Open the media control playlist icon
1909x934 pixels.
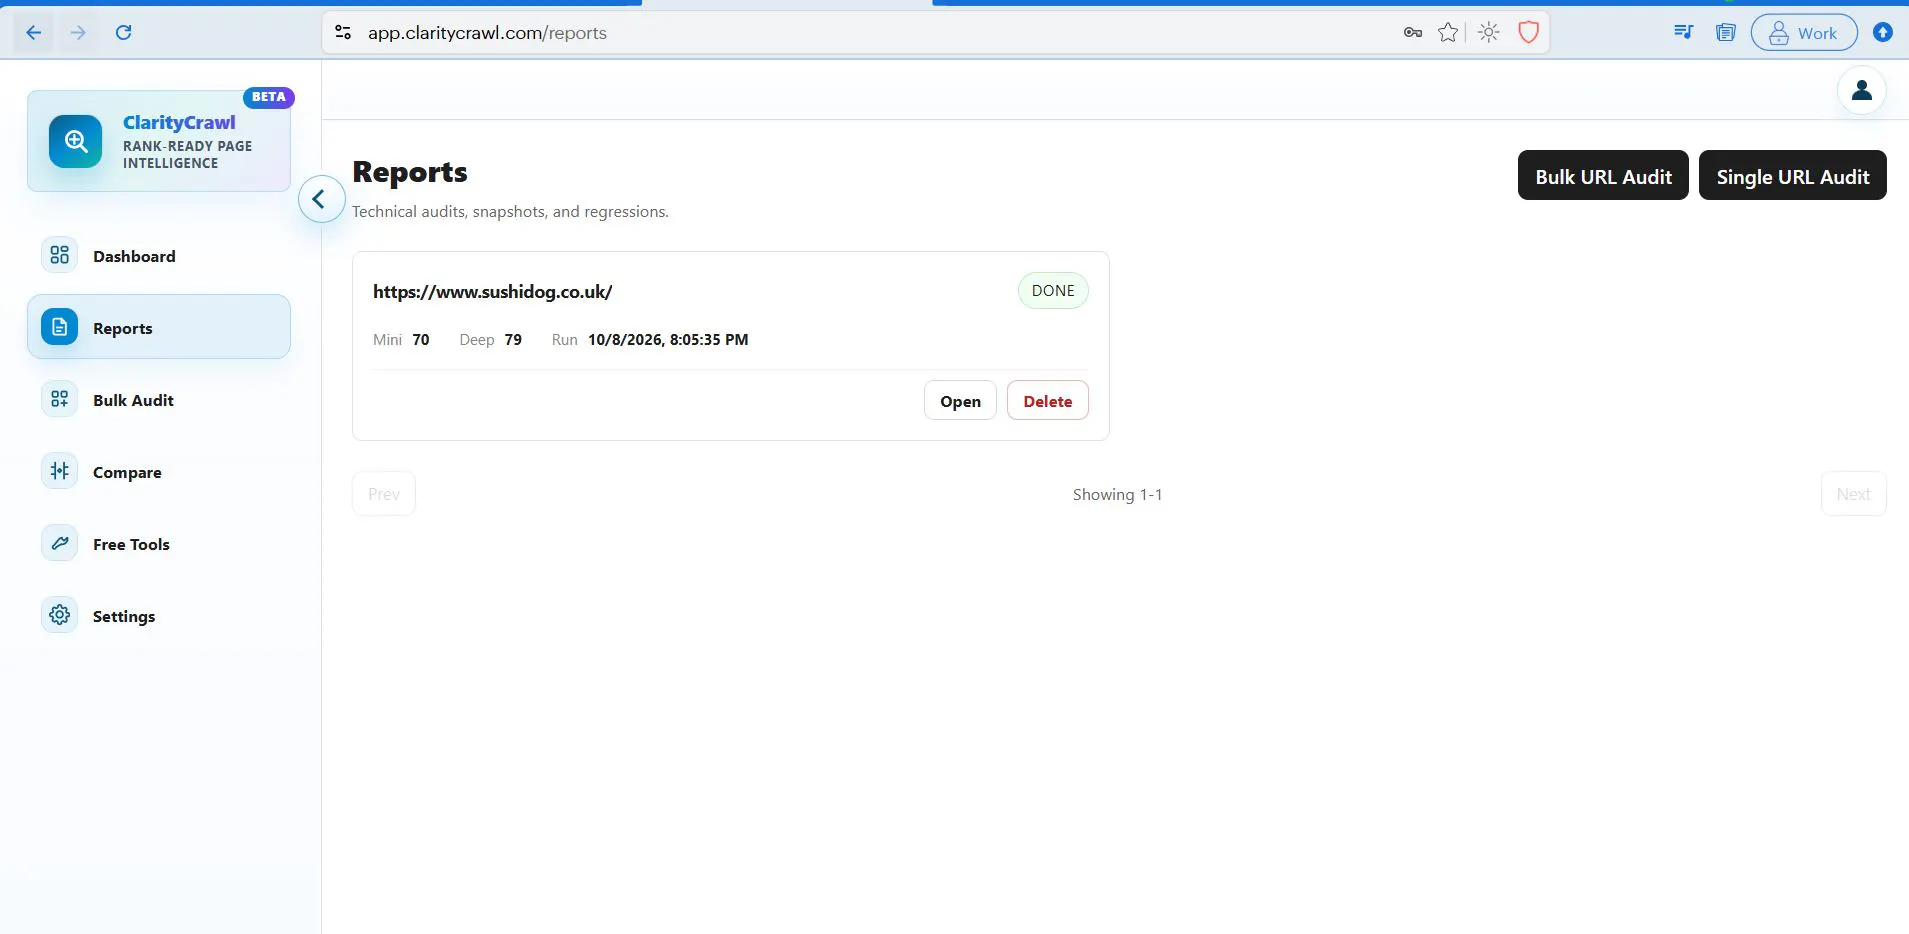(x=1683, y=33)
